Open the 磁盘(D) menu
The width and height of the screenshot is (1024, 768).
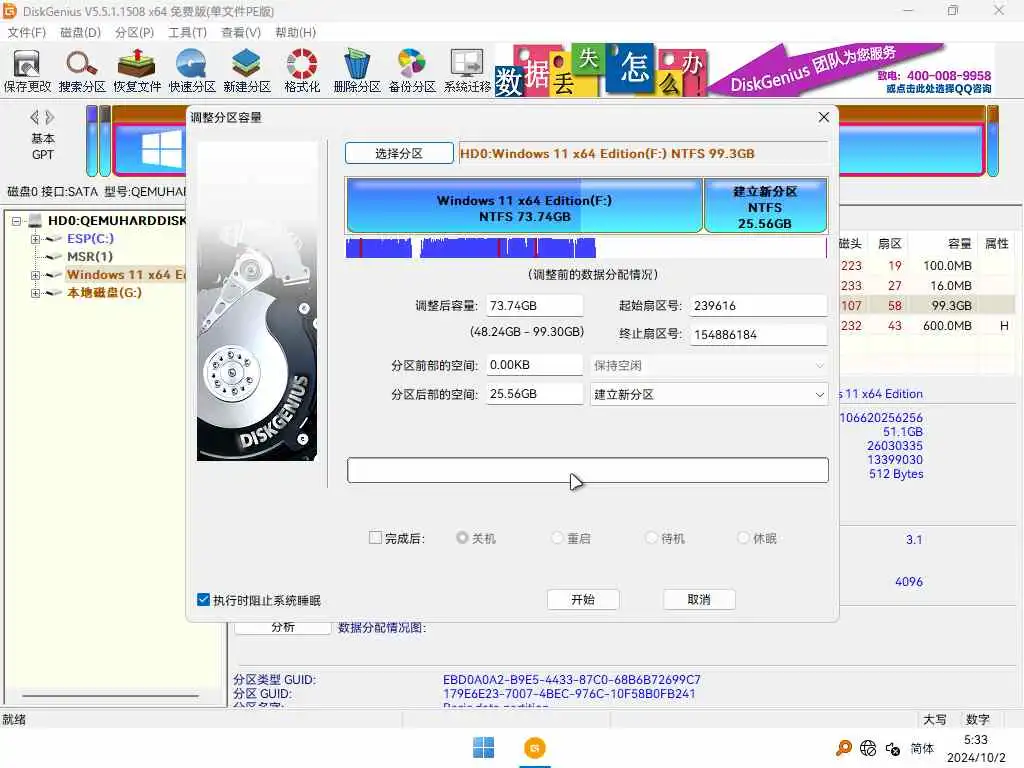pyautogui.click(x=80, y=32)
